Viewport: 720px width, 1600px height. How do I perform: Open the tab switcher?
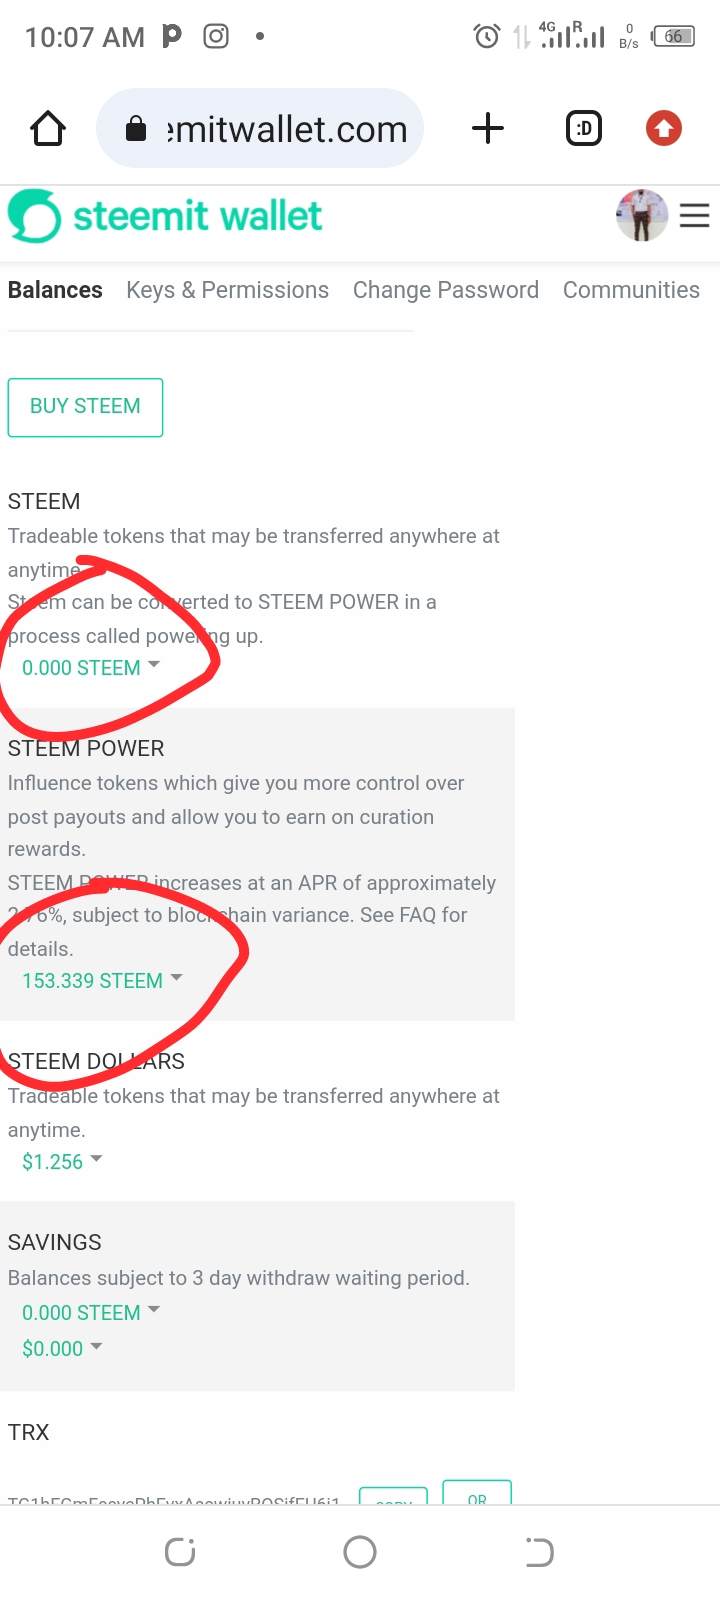click(584, 129)
